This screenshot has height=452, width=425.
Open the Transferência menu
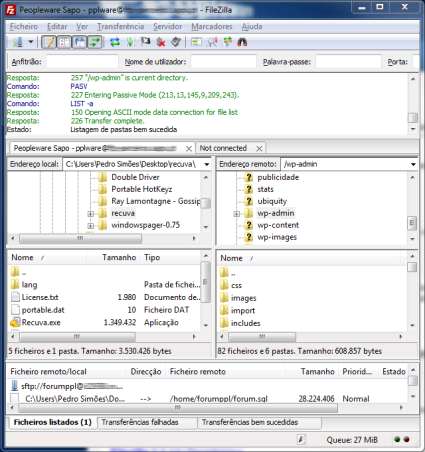pos(120,26)
